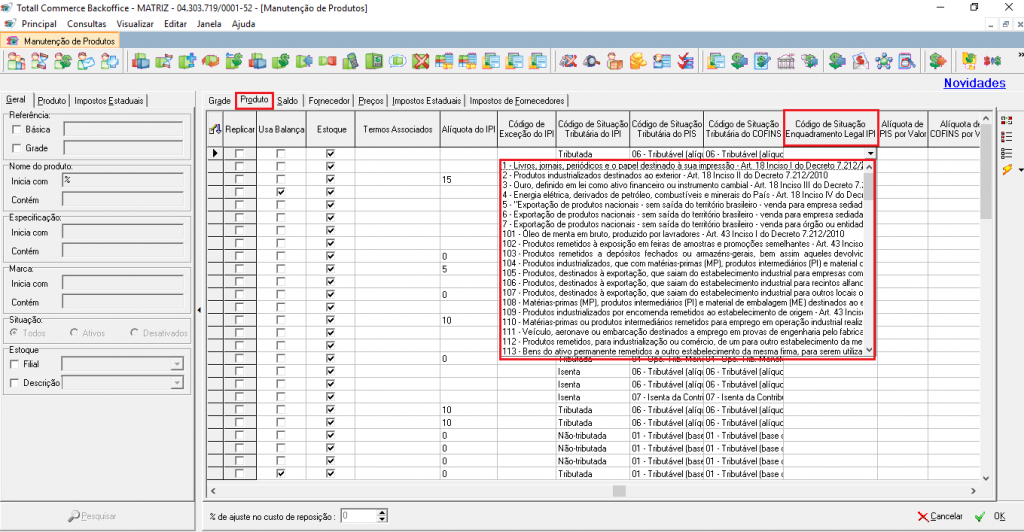Click the Novidades link
Viewport: 1024px width, 532px height.
tap(974, 84)
